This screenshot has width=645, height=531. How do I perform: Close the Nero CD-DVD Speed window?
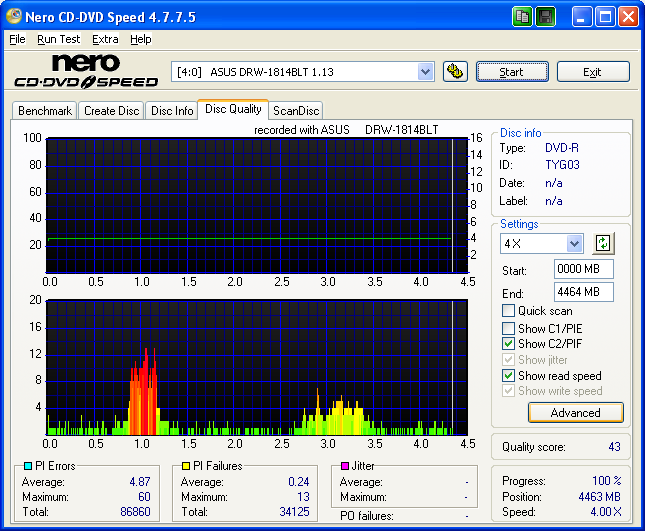[x=629, y=17]
